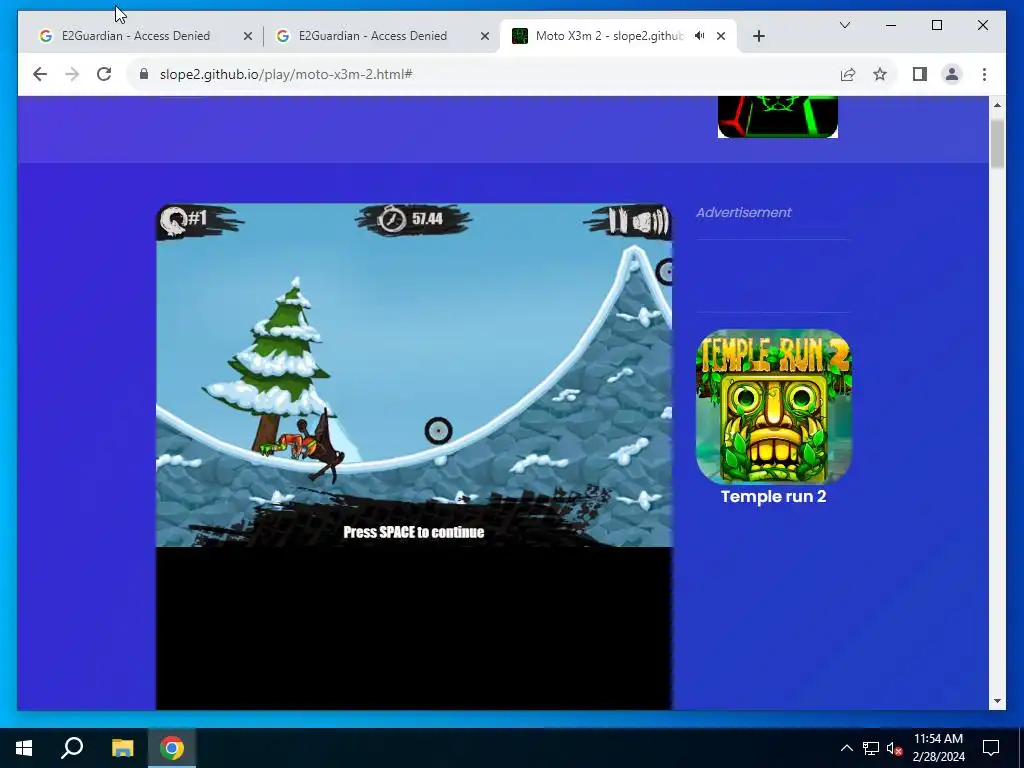Open the tab search dropdown chevron
Screen dimensions: 1024x768
(x=844, y=25)
